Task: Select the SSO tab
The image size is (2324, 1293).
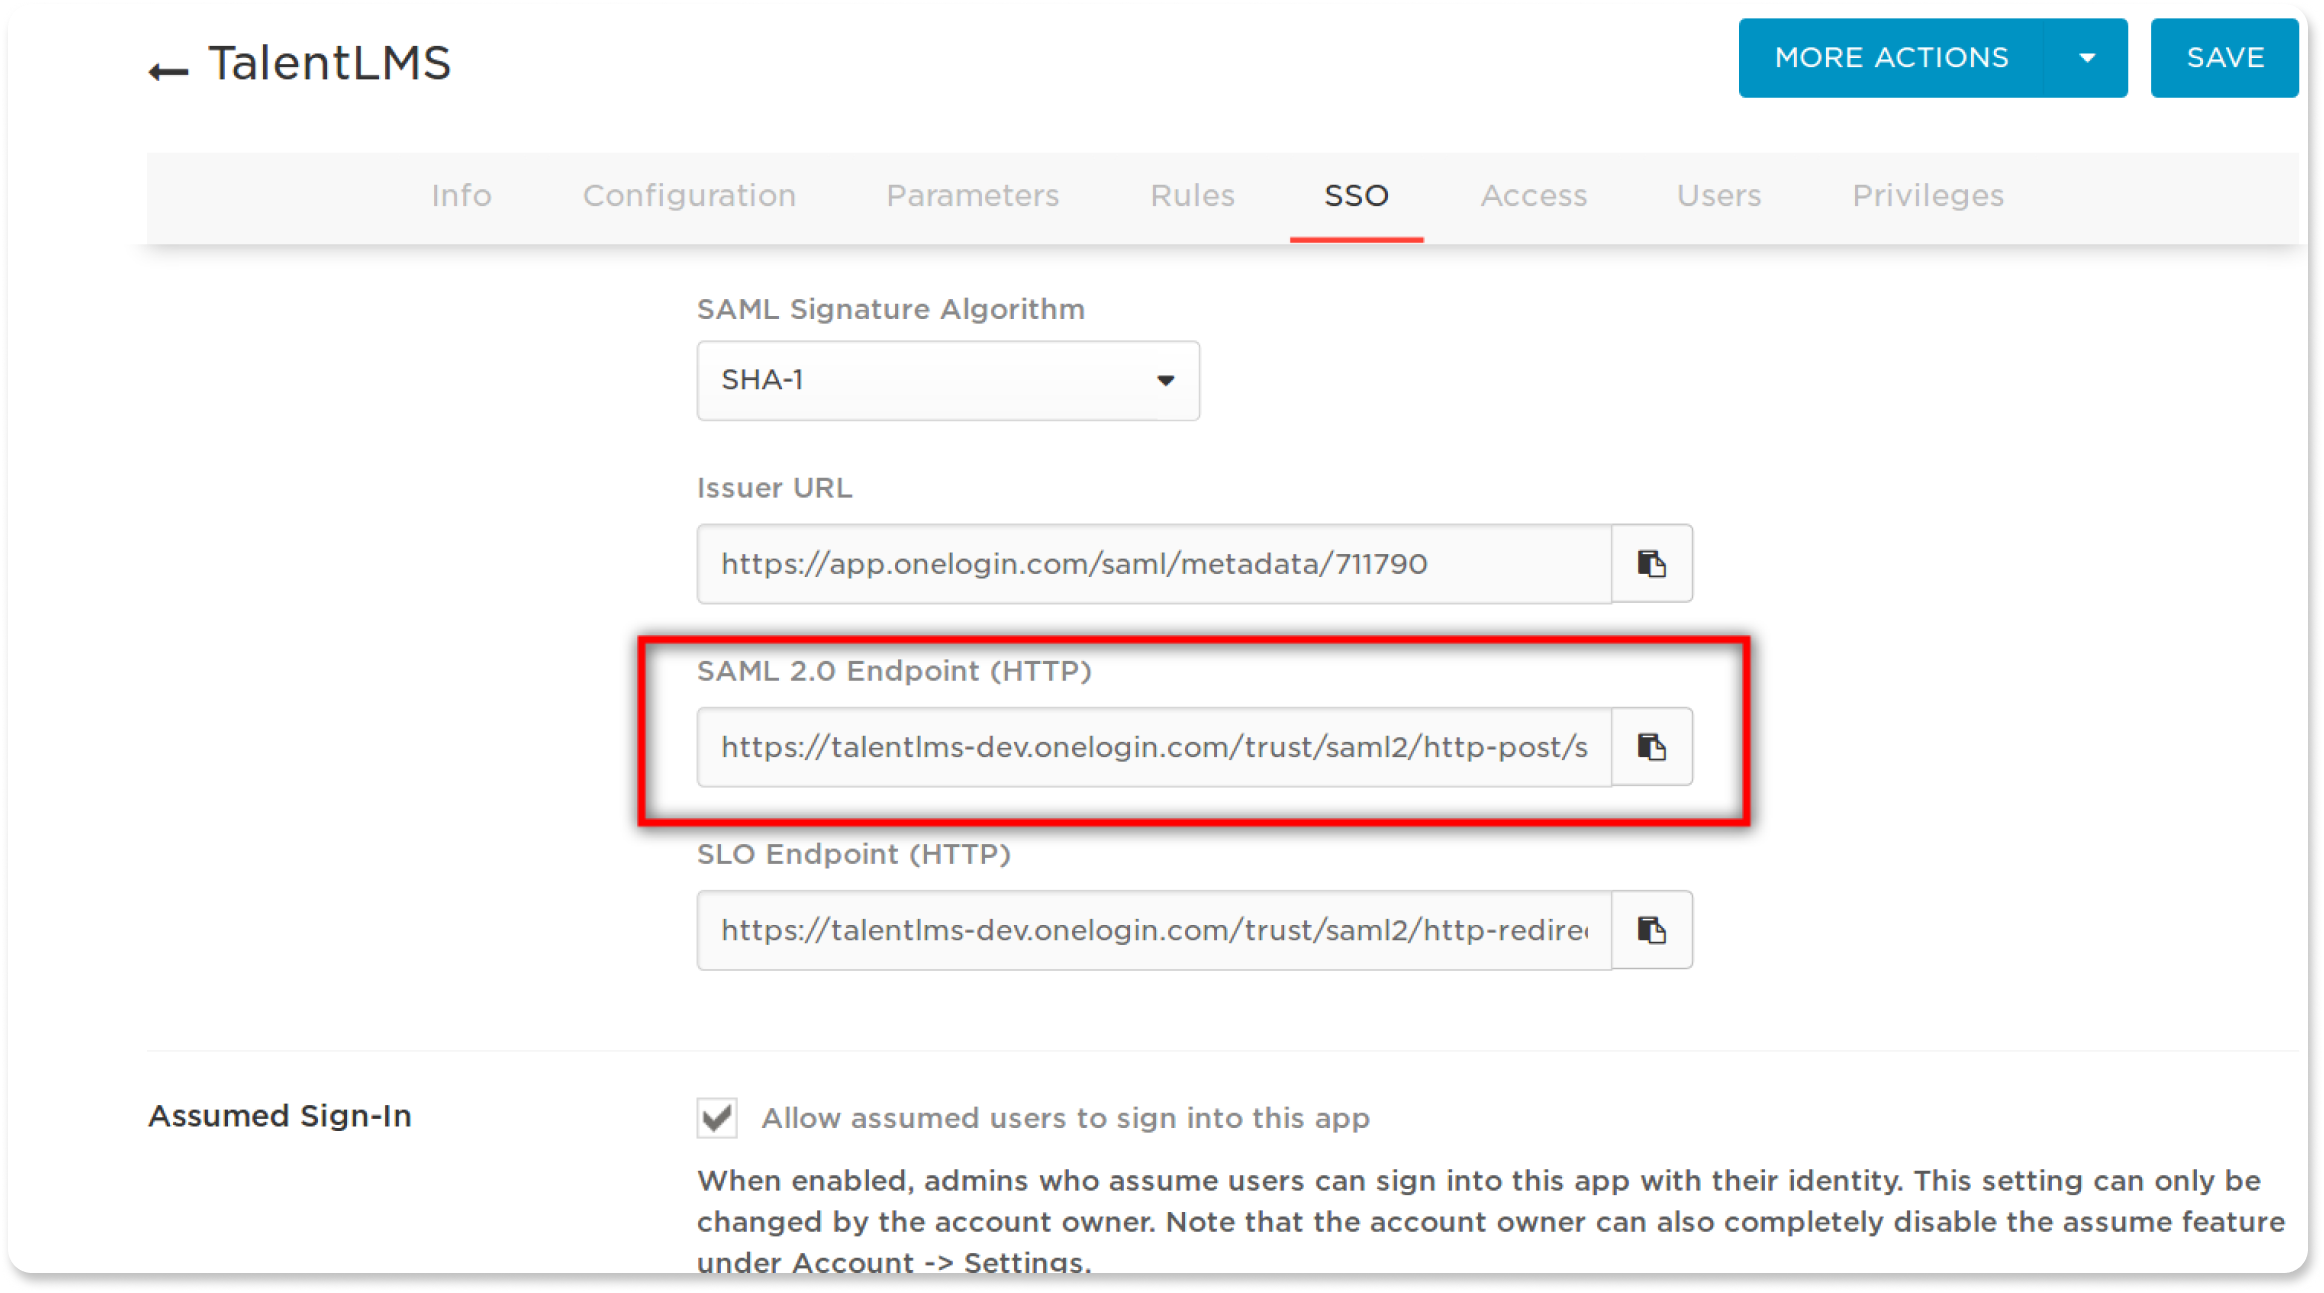Action: [x=1356, y=195]
